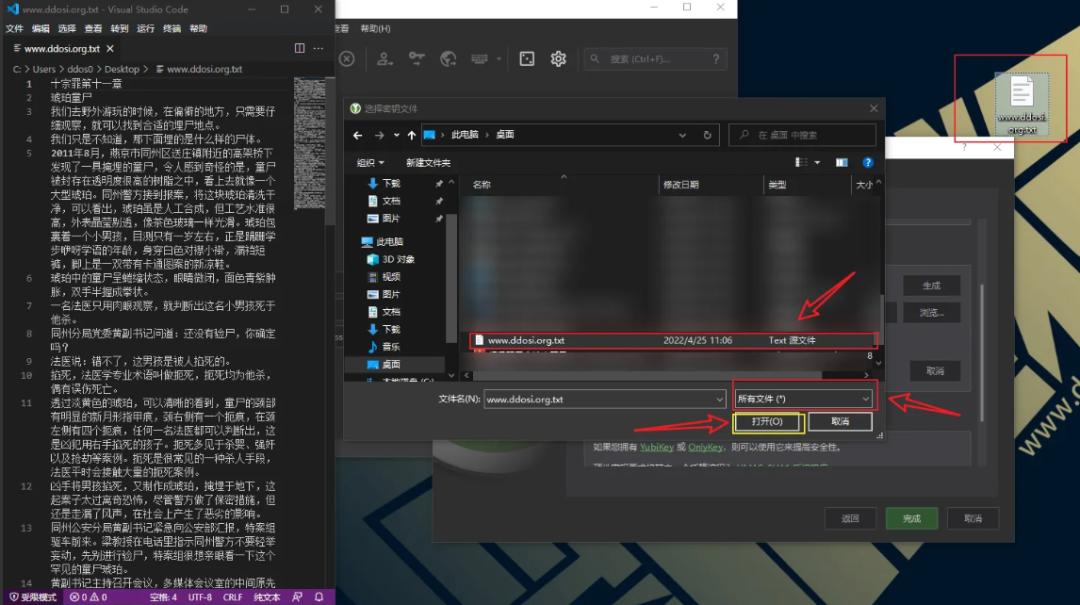
Task: Click the 返回 button in KeePassXC wizard
Action: [851, 518]
